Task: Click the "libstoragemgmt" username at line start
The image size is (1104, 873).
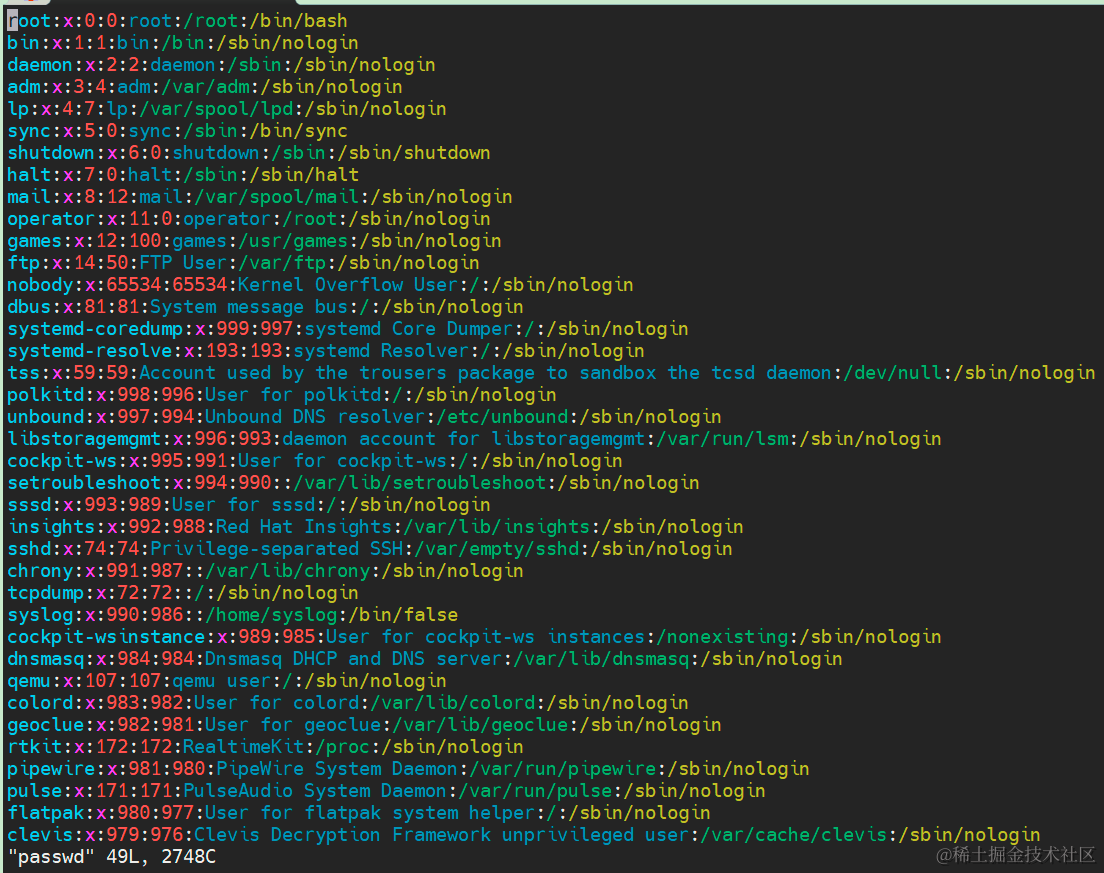Action: pyautogui.click(x=84, y=439)
